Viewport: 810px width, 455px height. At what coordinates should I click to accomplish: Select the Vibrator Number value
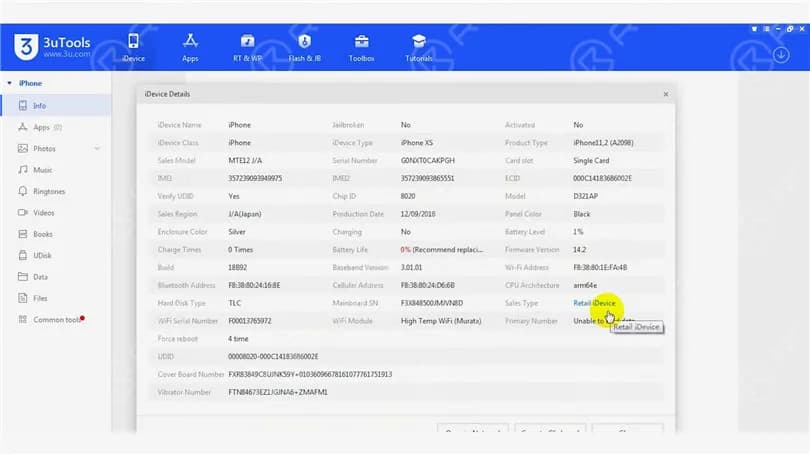pos(278,392)
